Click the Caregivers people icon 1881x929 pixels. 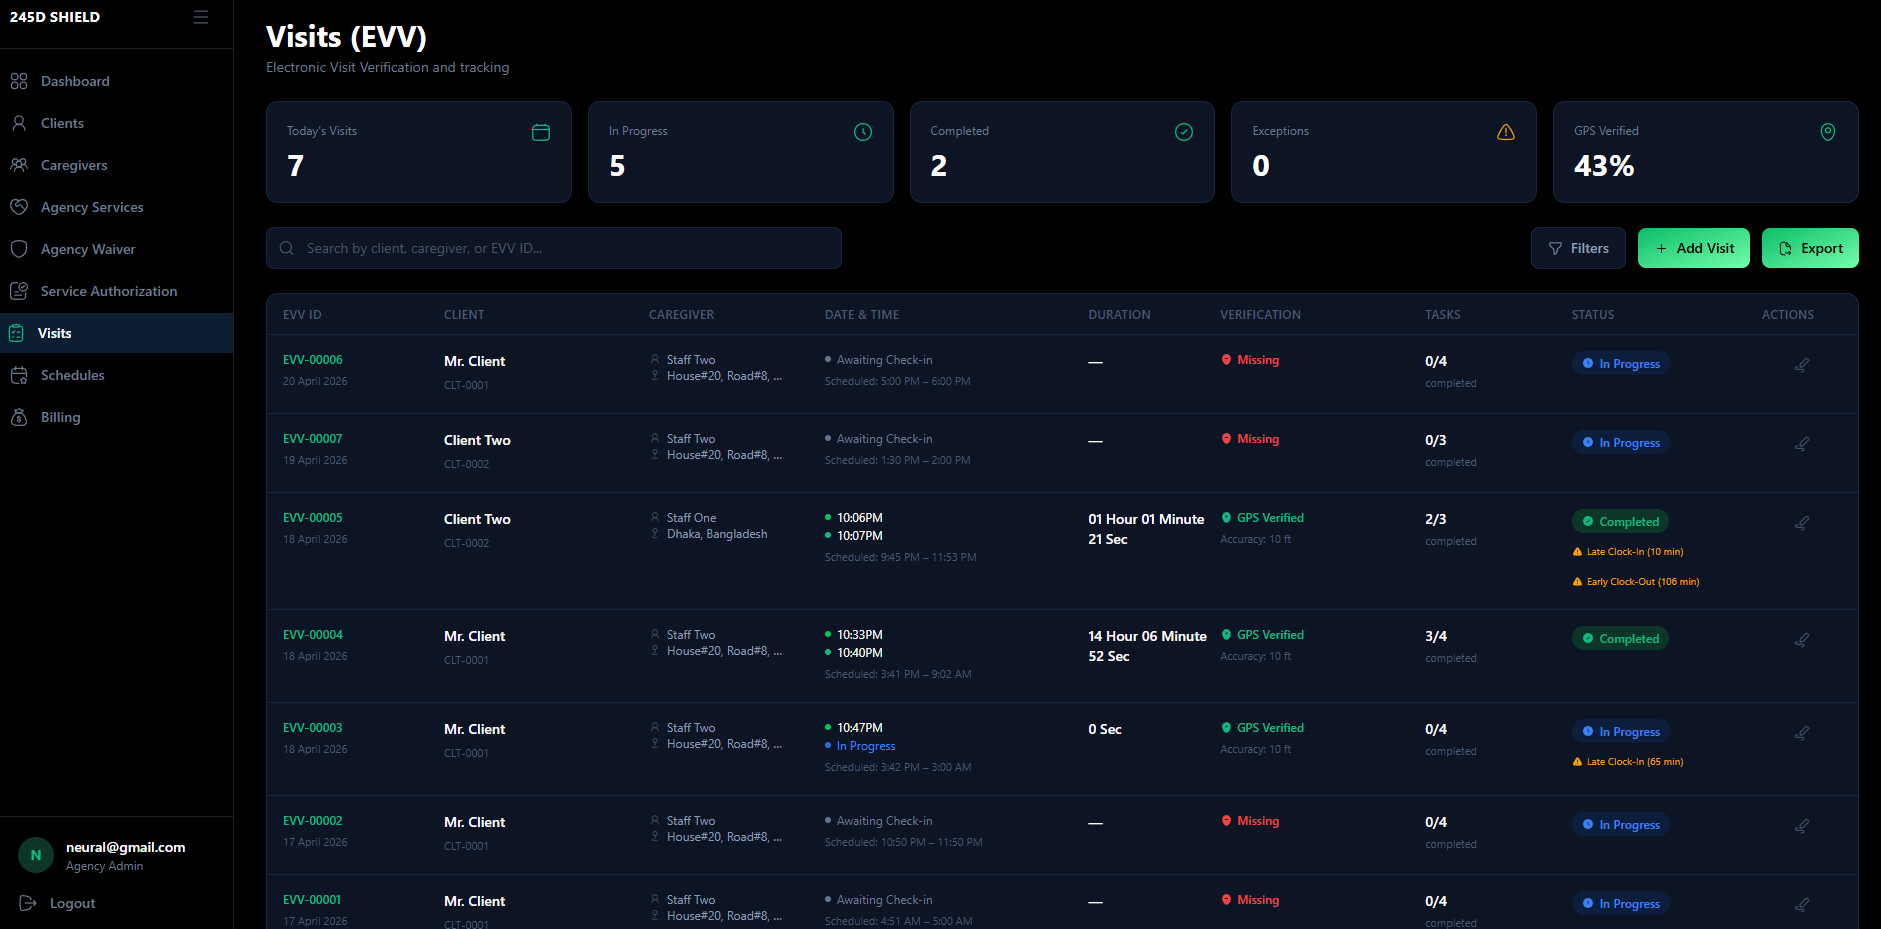point(19,165)
